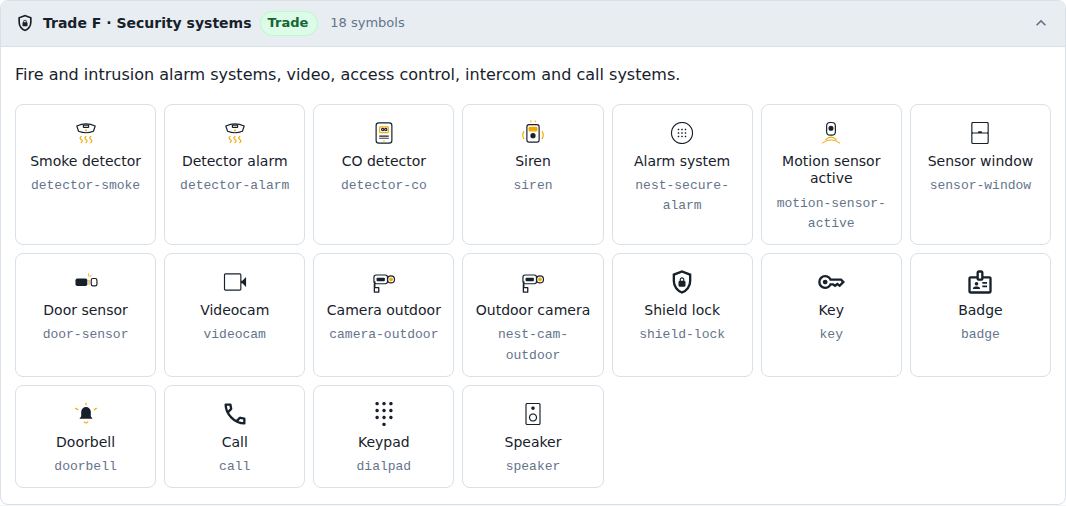Click the "shield-lock" identifier text
The height and width of the screenshot is (506, 1066).
coord(682,334)
